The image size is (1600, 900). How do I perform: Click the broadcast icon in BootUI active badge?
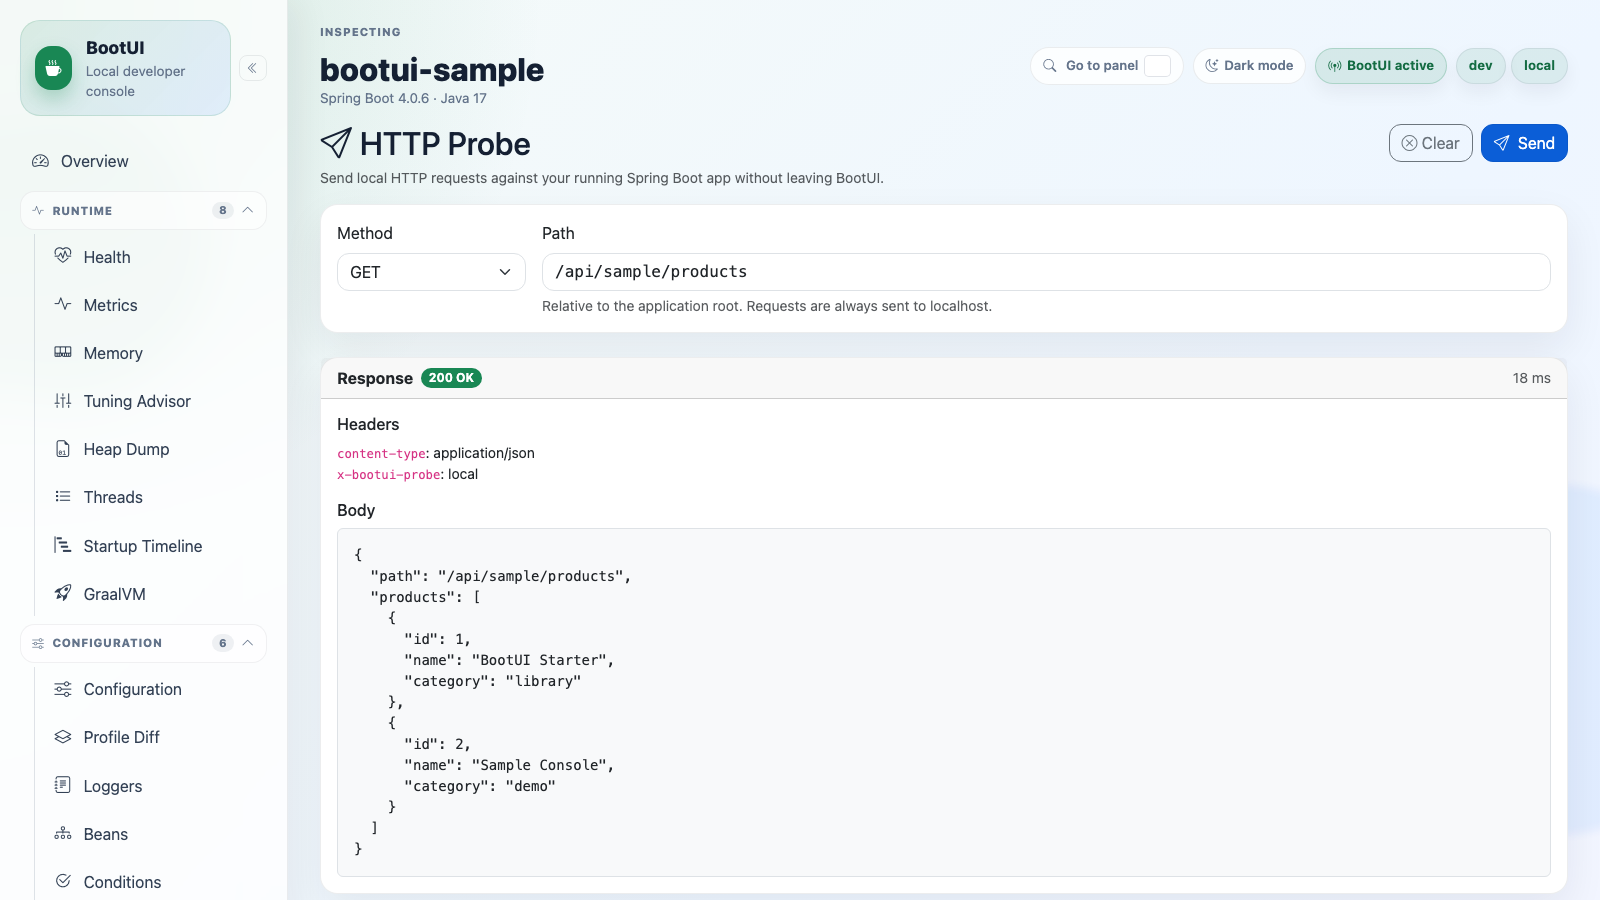[x=1335, y=66]
